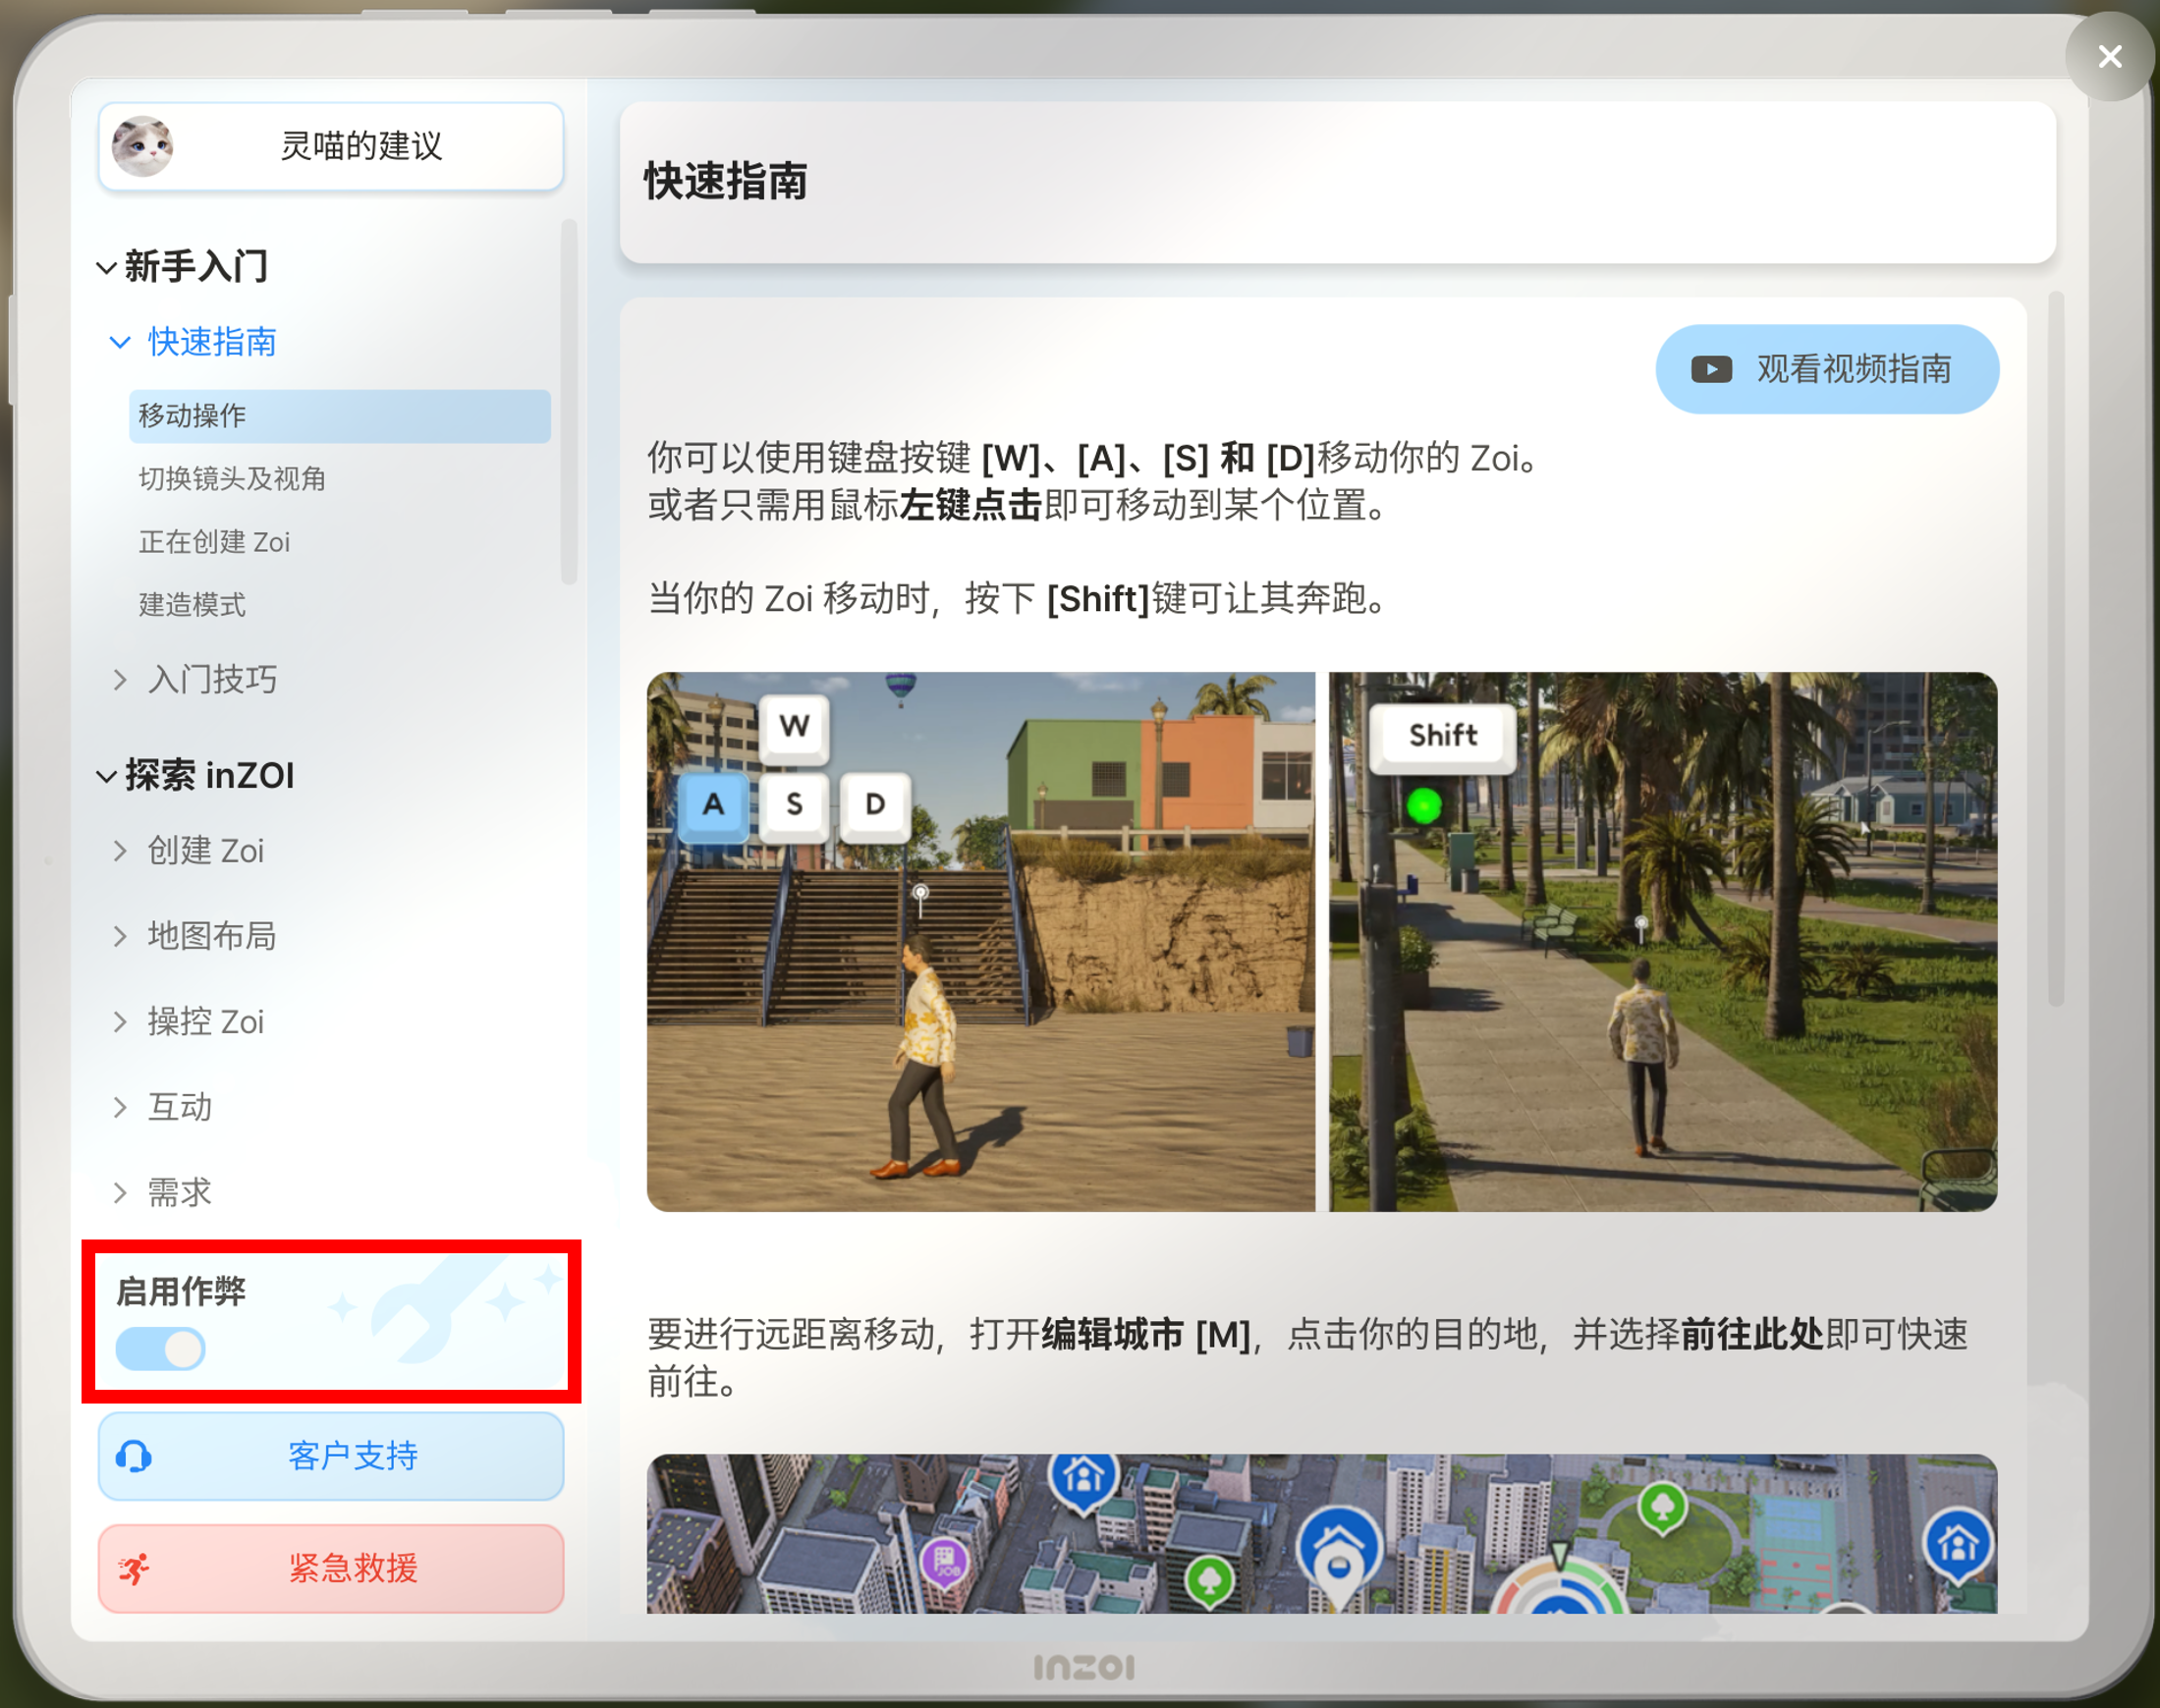The width and height of the screenshot is (2160, 1708).
Task: Expand the 创建 Zoi category
Action: pyautogui.click(x=188, y=851)
